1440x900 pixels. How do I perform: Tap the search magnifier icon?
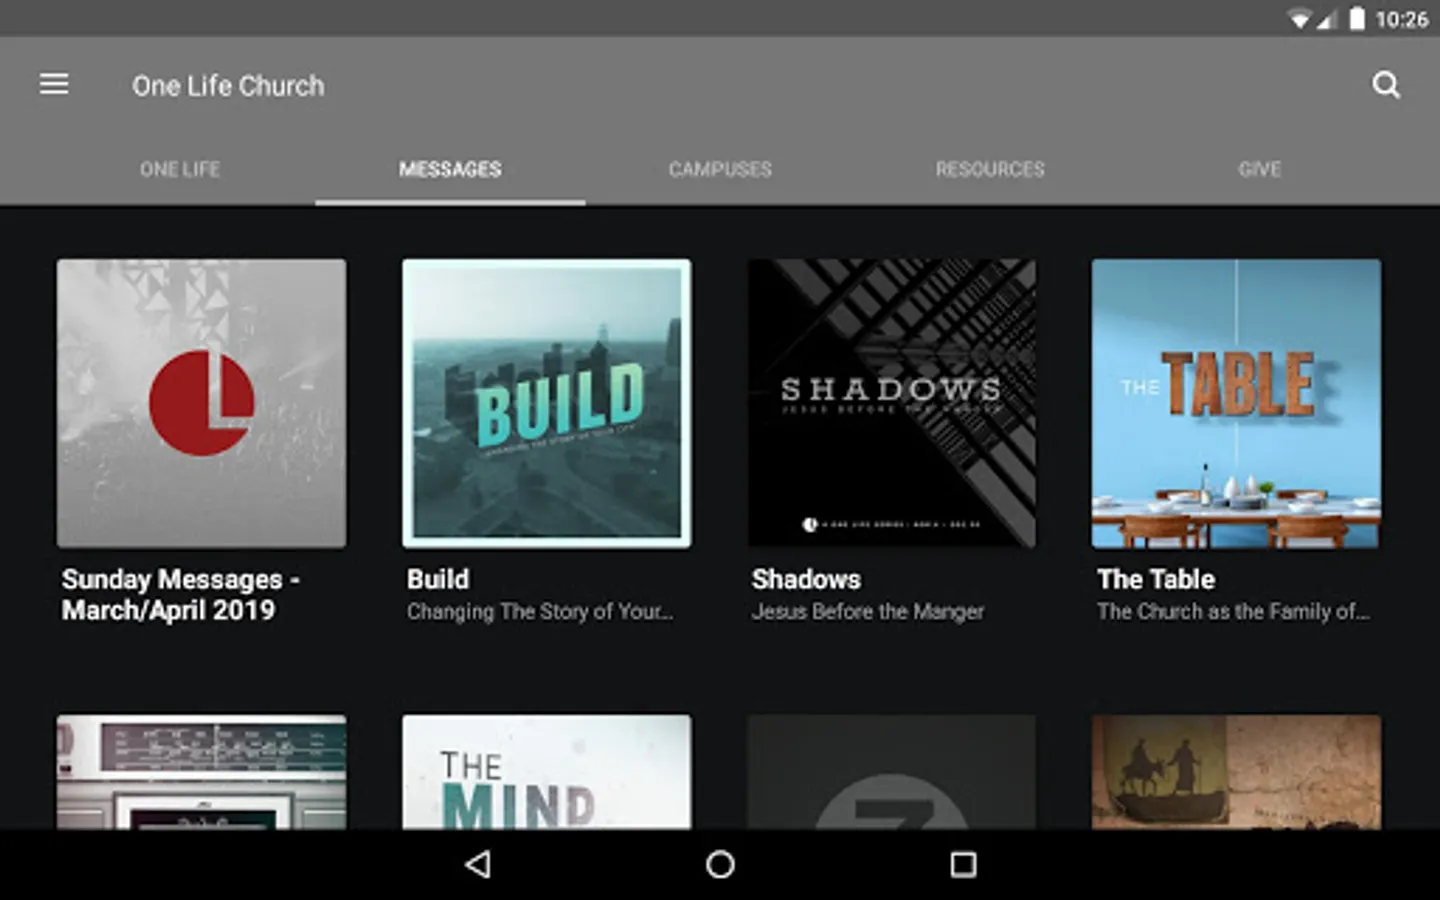click(1385, 85)
